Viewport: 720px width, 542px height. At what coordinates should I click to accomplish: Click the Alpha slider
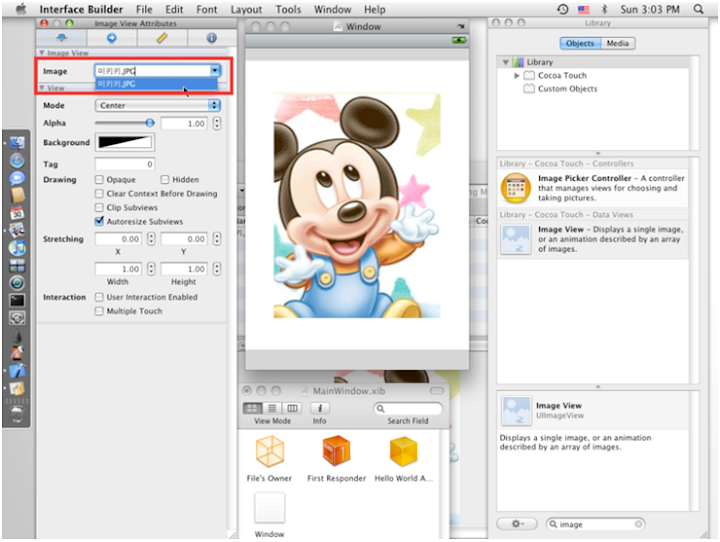(125, 123)
